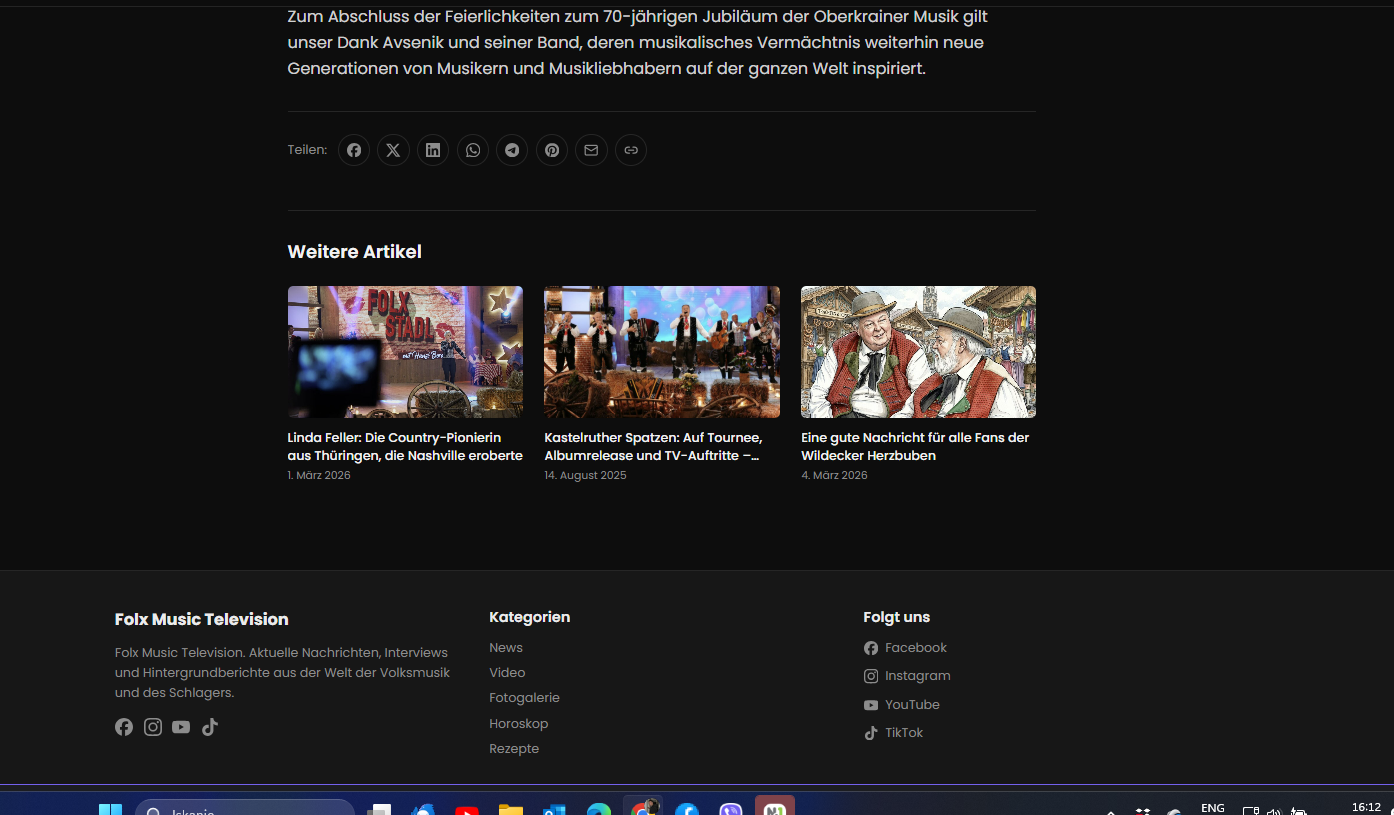Share the article via WhatsApp
This screenshot has height=815, width=1394.
[473, 150]
